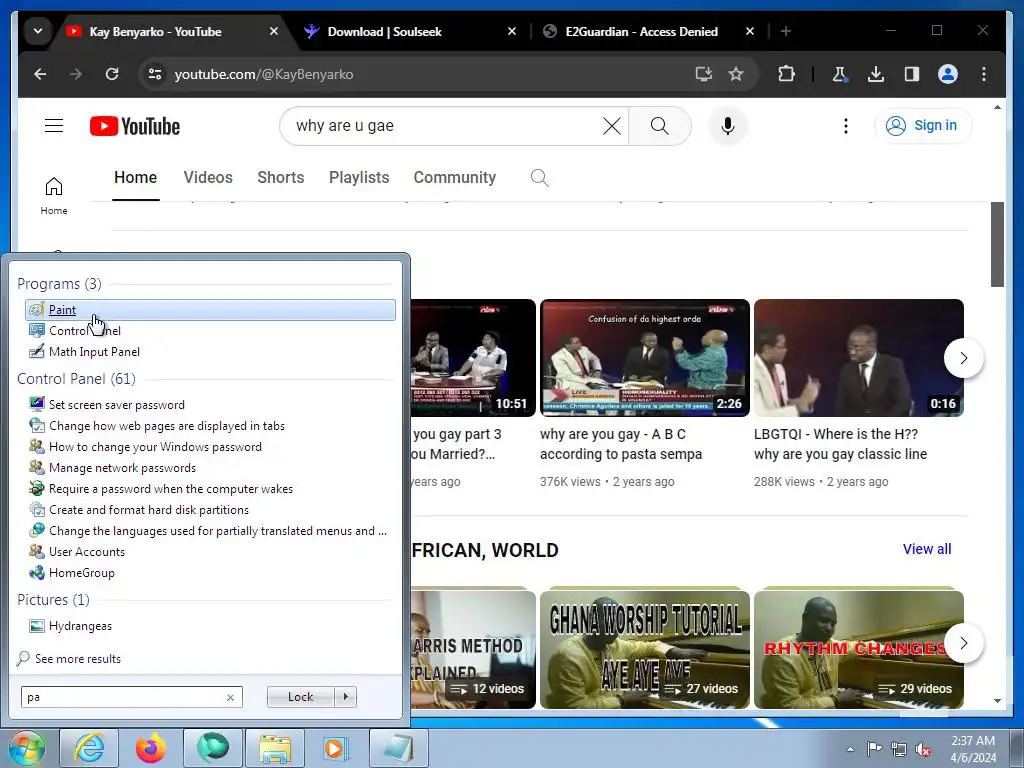Click View all link
Screen dimensions: 1024x768
click(x=927, y=549)
